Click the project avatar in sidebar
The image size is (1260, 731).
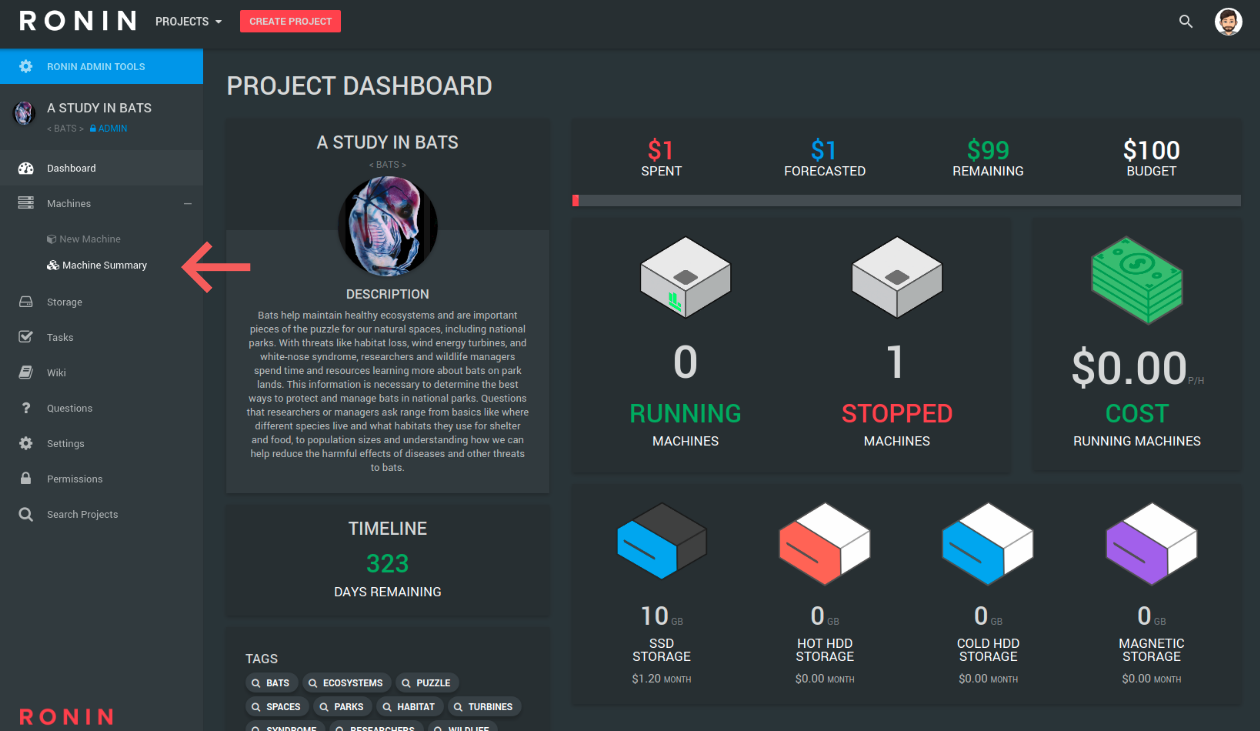(24, 113)
